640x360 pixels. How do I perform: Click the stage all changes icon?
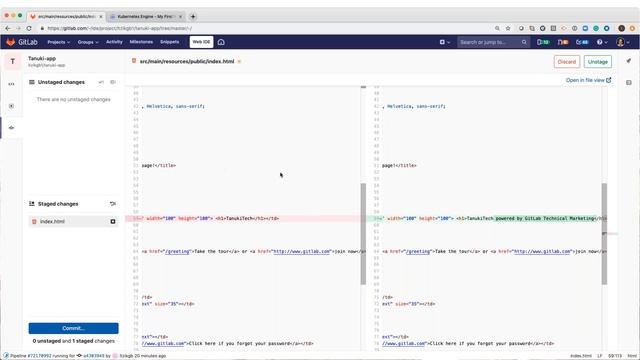(x=101, y=82)
